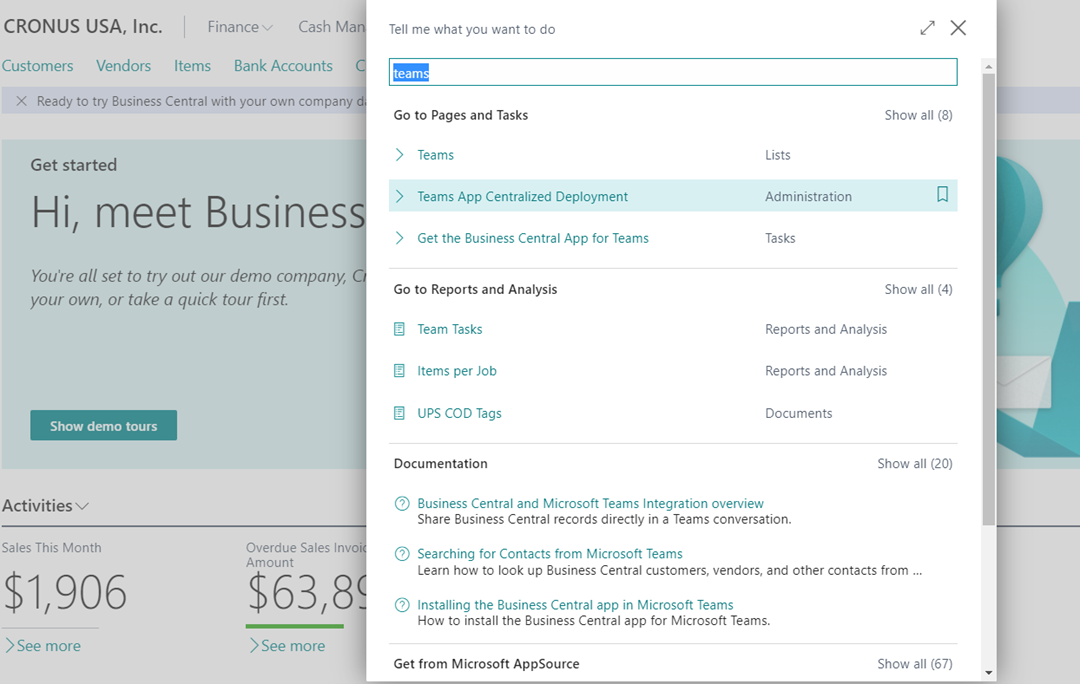Open the Team Tasks report

[x=449, y=329]
